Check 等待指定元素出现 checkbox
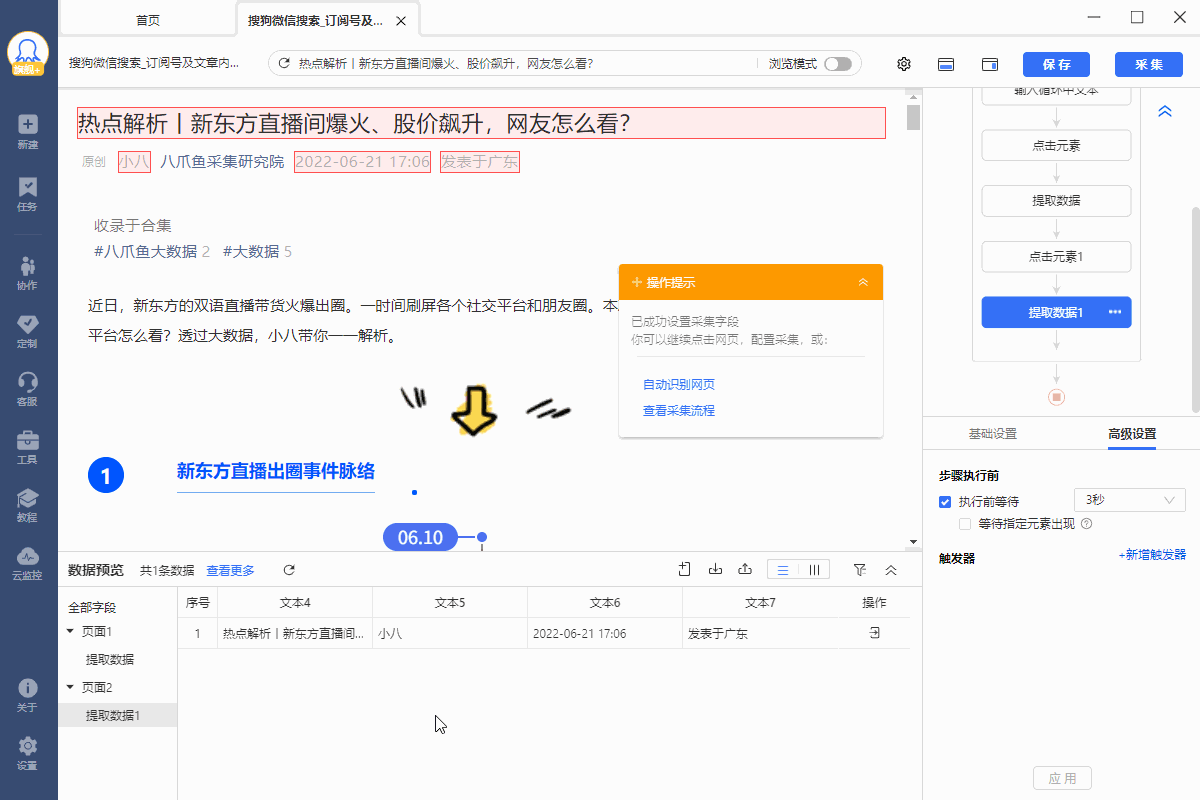1200x800 pixels. tap(965, 523)
